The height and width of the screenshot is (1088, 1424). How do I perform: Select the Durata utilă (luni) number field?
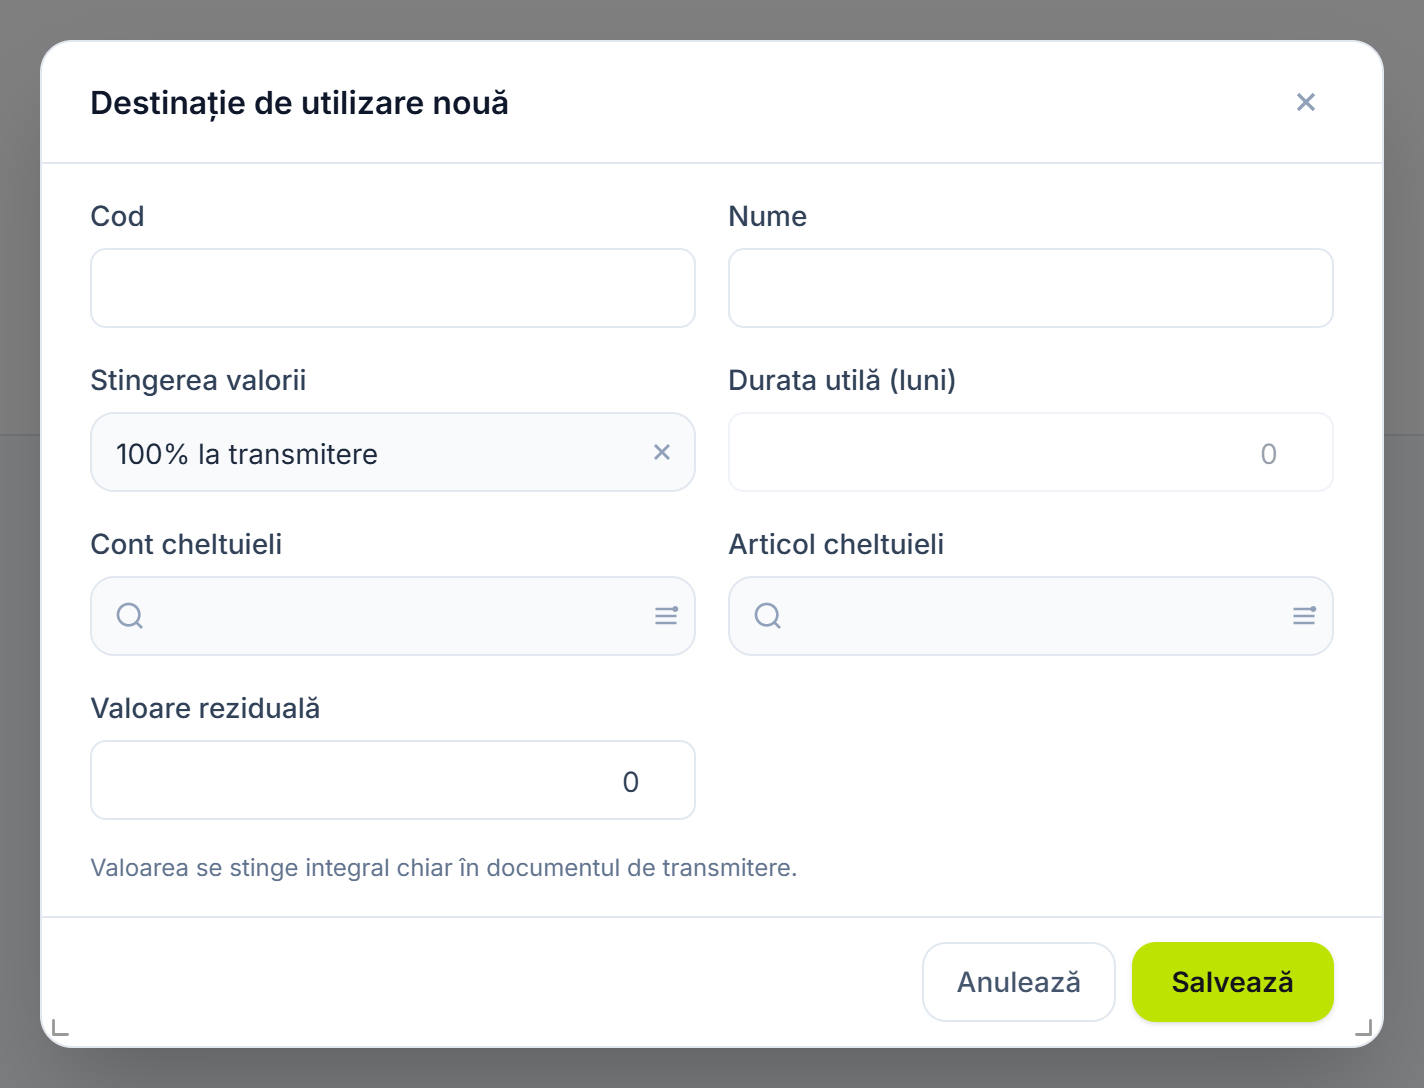click(x=1031, y=452)
